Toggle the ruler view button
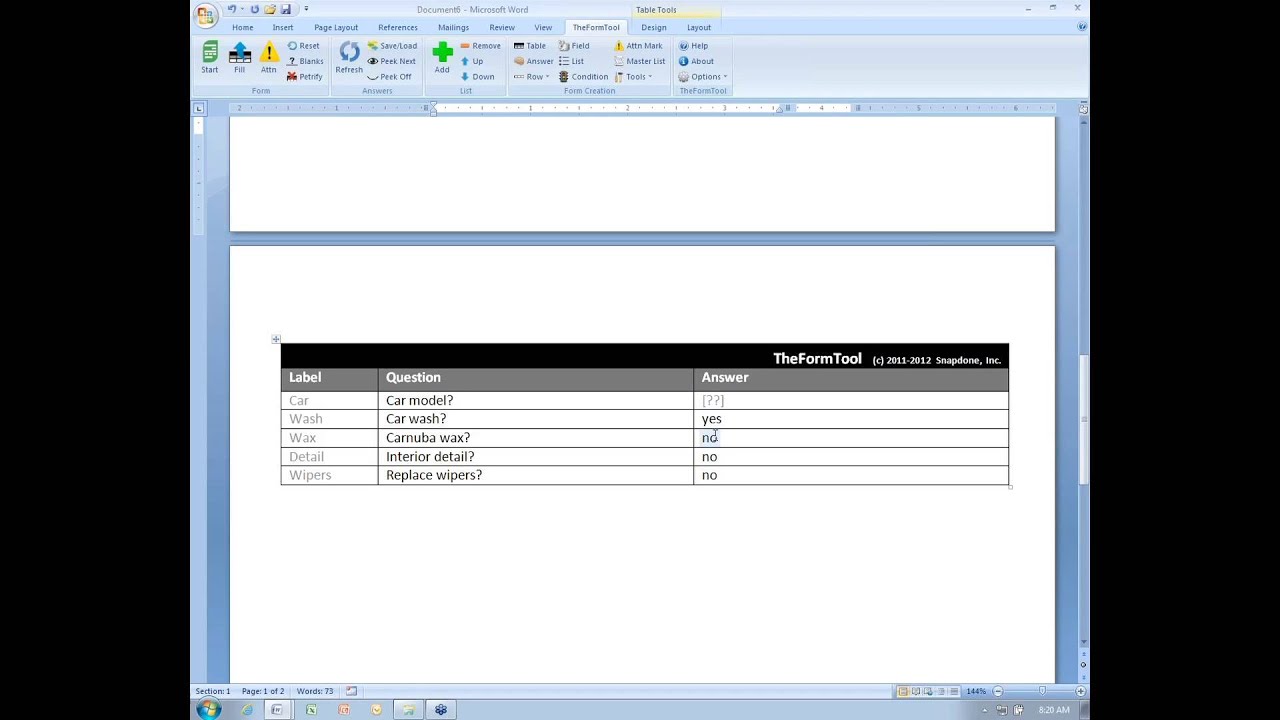Screen dimensions: 1280x720 coord(1082,107)
